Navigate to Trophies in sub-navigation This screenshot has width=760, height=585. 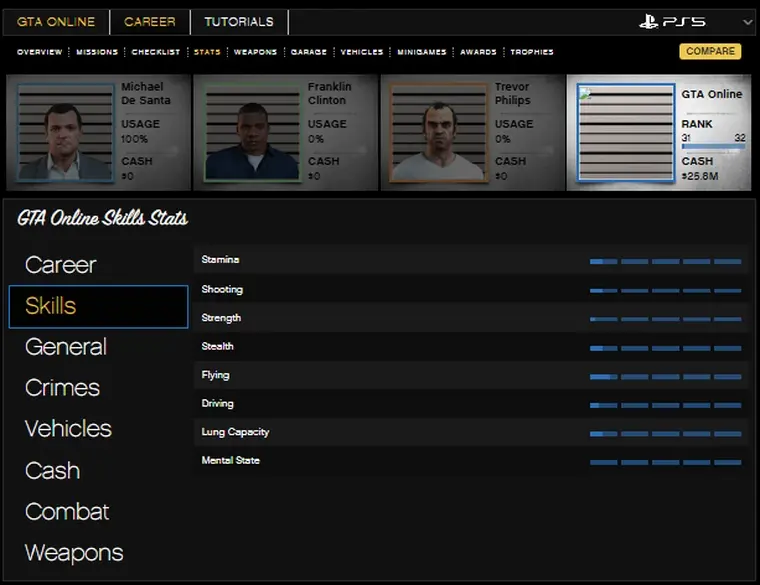click(532, 52)
